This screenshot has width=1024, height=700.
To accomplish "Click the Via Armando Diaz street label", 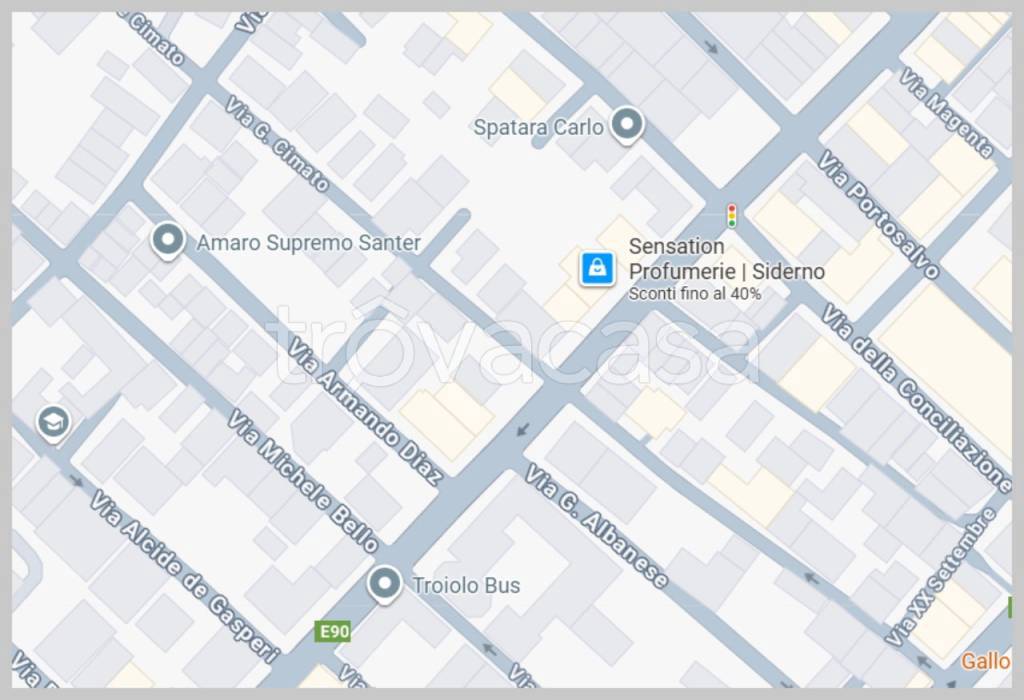I will click(x=364, y=411).
